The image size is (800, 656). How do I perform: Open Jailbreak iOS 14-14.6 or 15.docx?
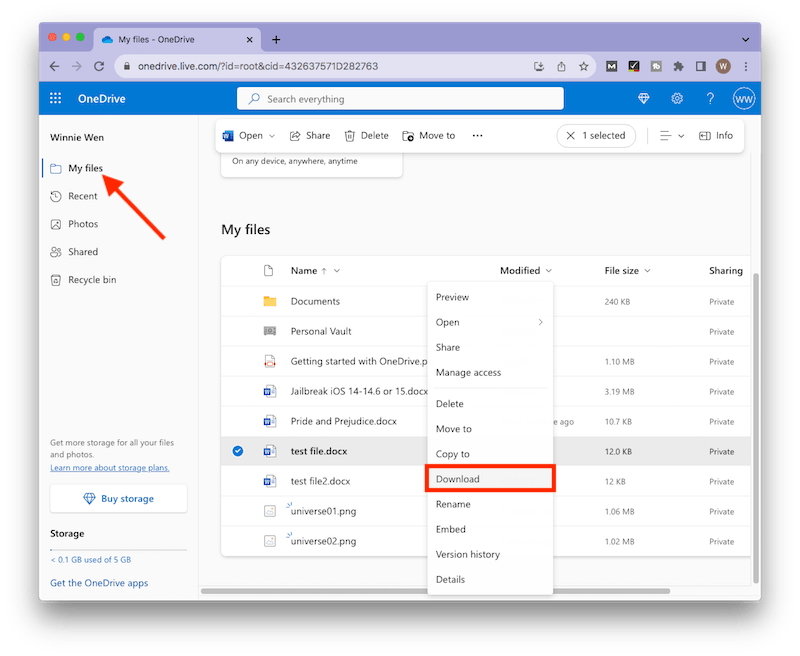tap(359, 391)
